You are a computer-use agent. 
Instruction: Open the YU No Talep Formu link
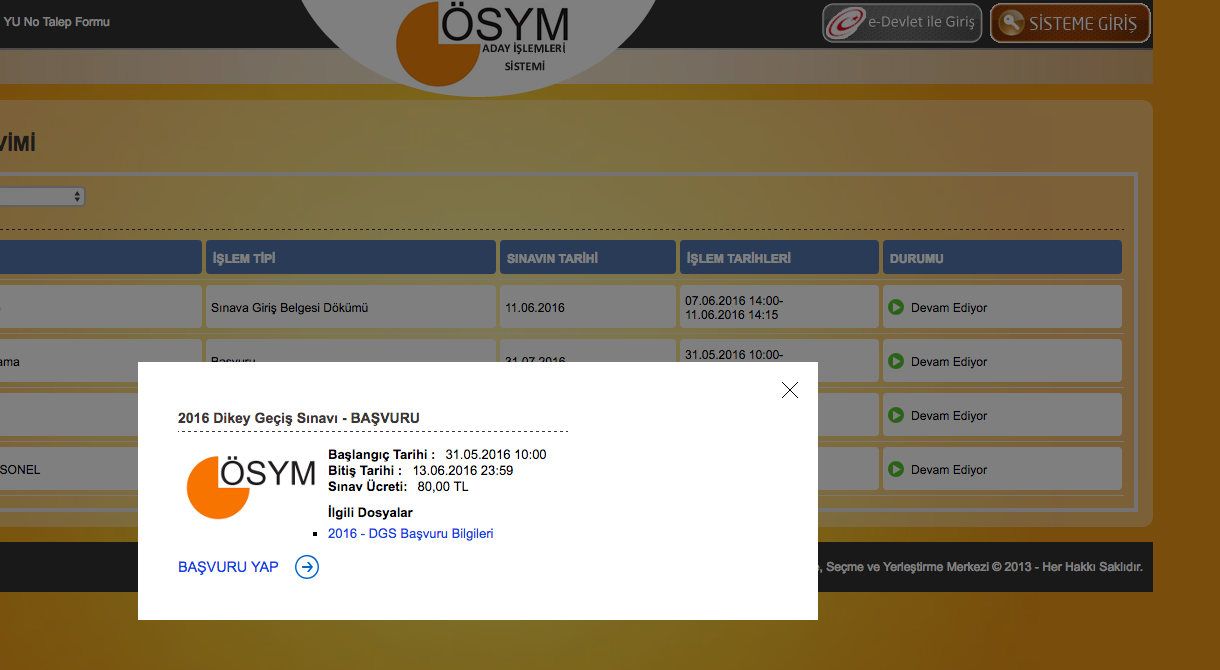pyautogui.click(x=57, y=22)
